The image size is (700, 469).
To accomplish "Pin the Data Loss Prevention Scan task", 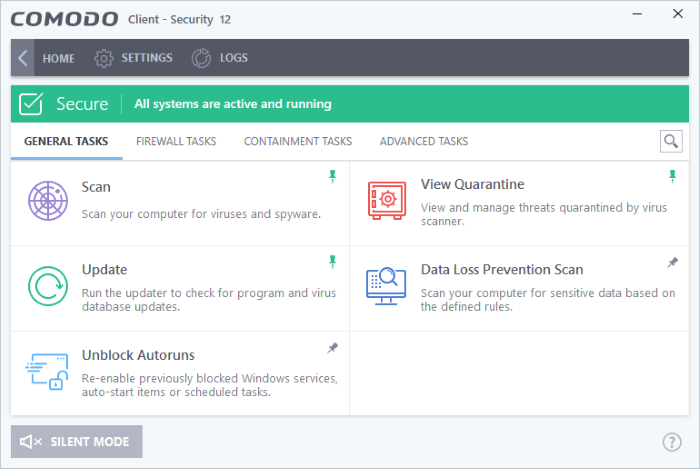I will click(x=672, y=262).
